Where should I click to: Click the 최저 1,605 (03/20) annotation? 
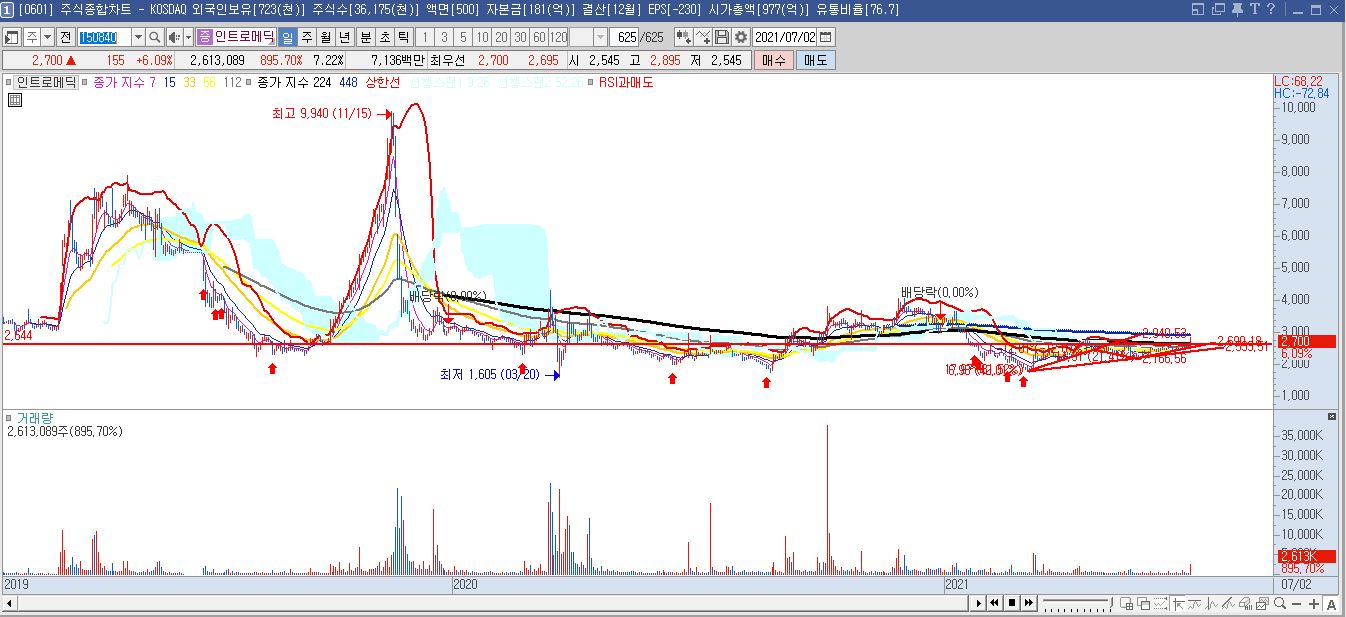(x=489, y=374)
